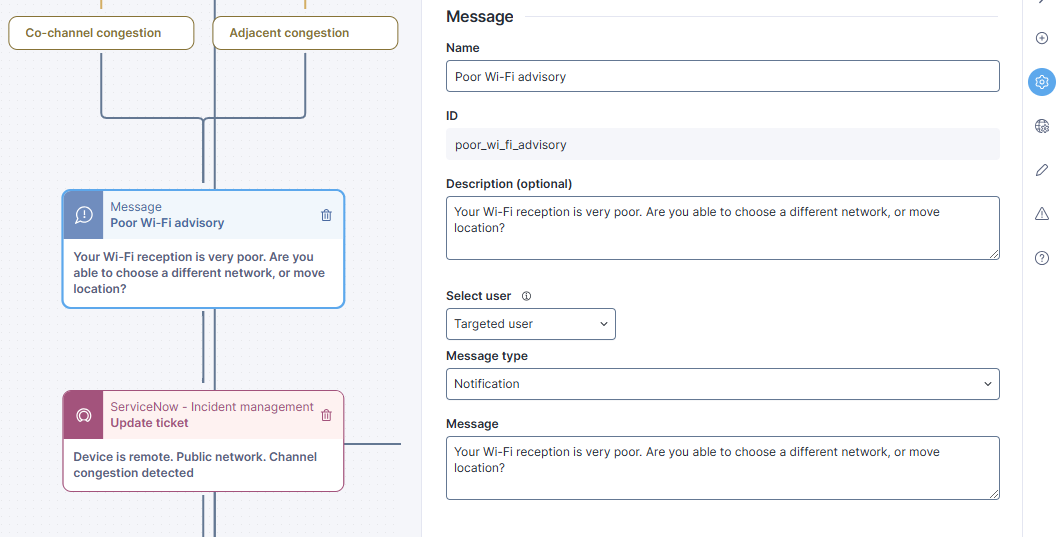Expand the Message type Notification dropdown
Screen dimensions: 1059x537
pyautogui.click(x=722, y=384)
